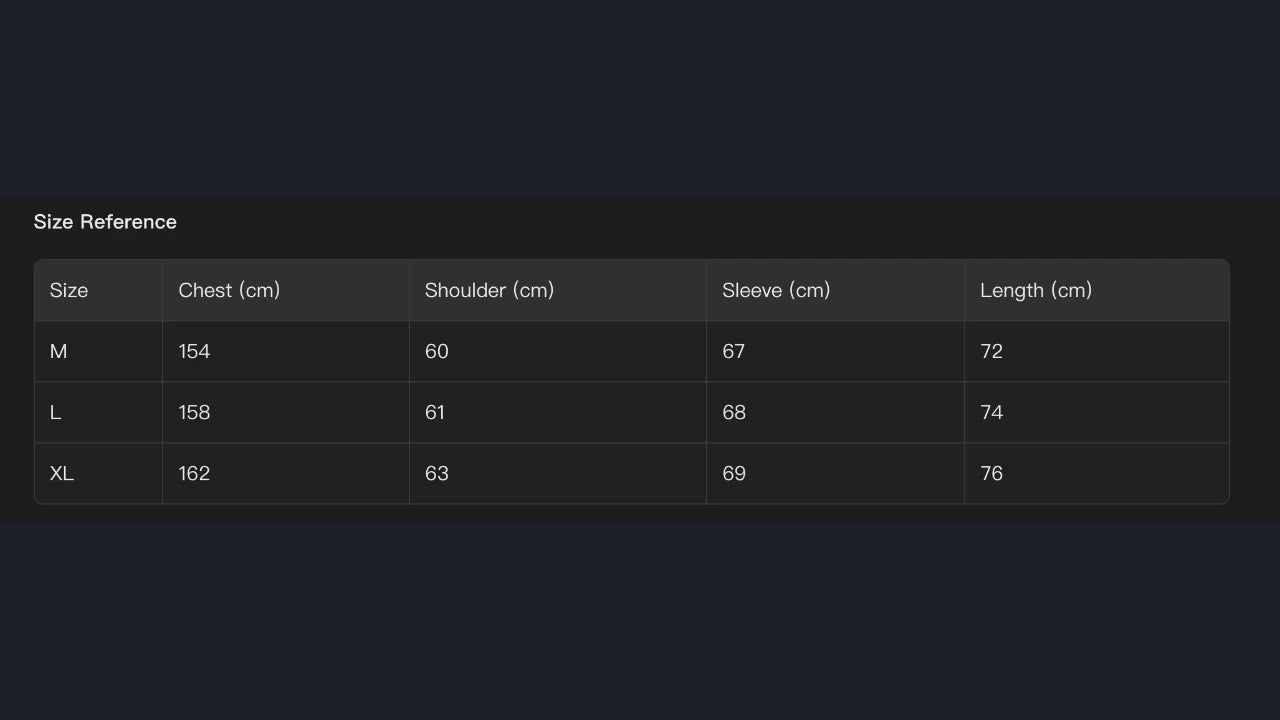Viewport: 1280px width, 720px height.
Task: Select length value 72 in M row
Action: [991, 351]
